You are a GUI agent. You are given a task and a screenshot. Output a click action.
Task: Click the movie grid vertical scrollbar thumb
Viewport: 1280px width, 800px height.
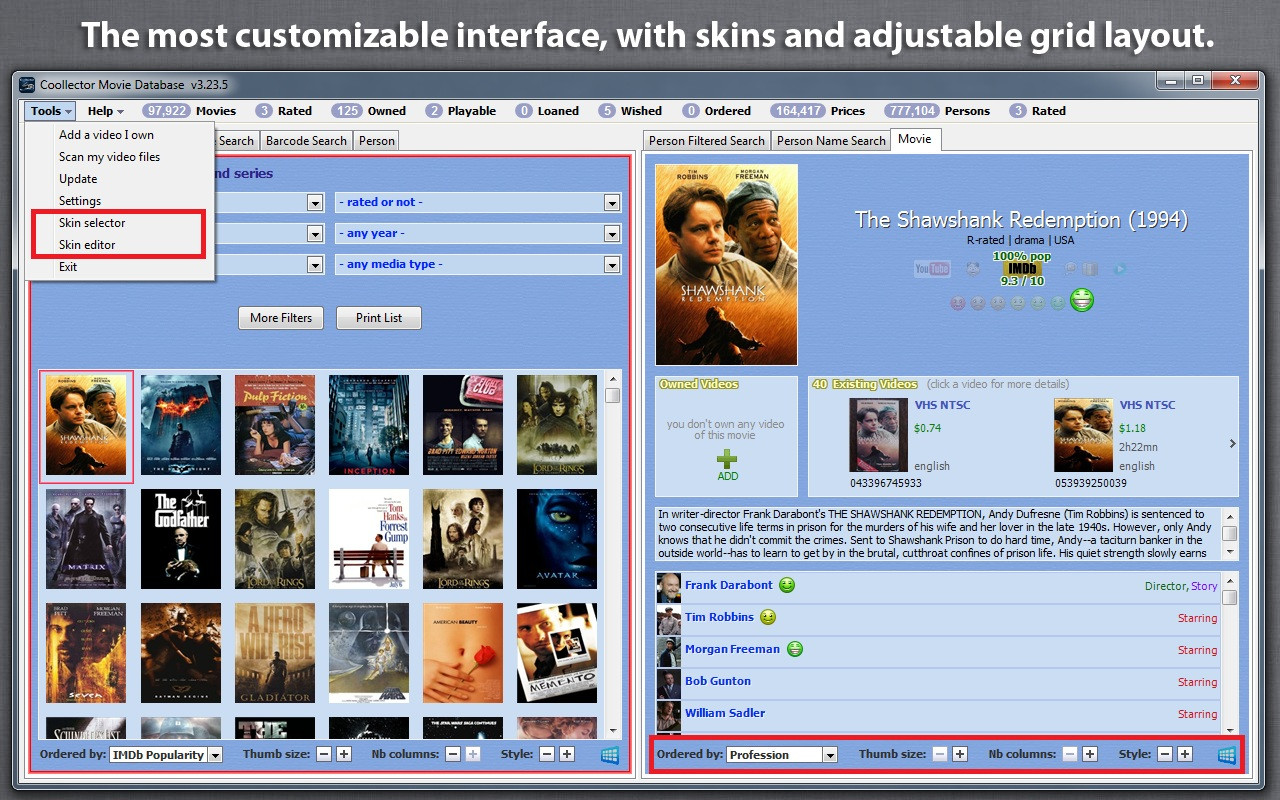click(612, 395)
